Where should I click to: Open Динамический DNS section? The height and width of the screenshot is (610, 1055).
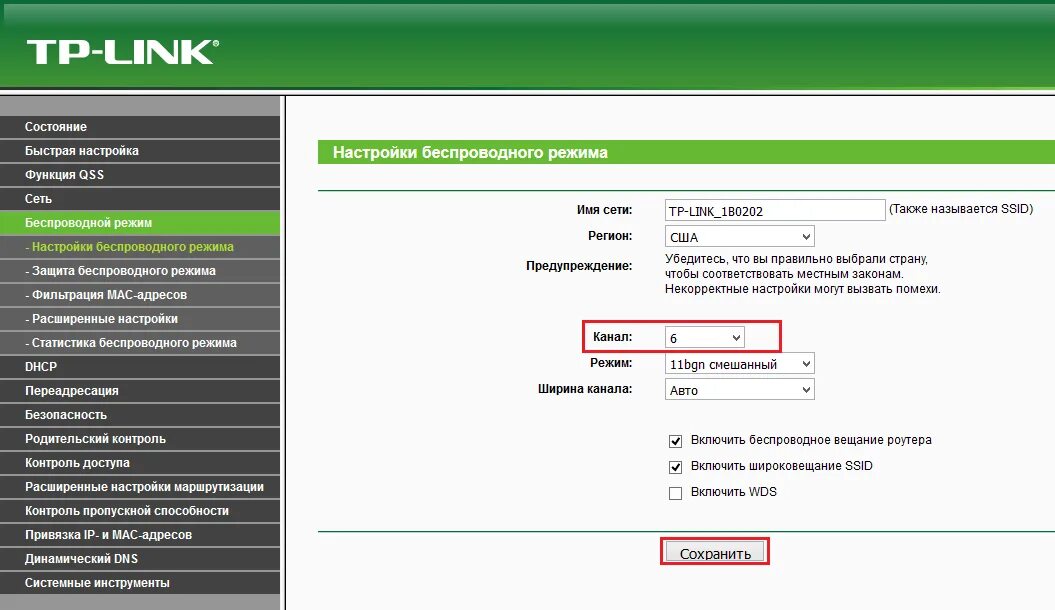pyautogui.click(x=140, y=559)
